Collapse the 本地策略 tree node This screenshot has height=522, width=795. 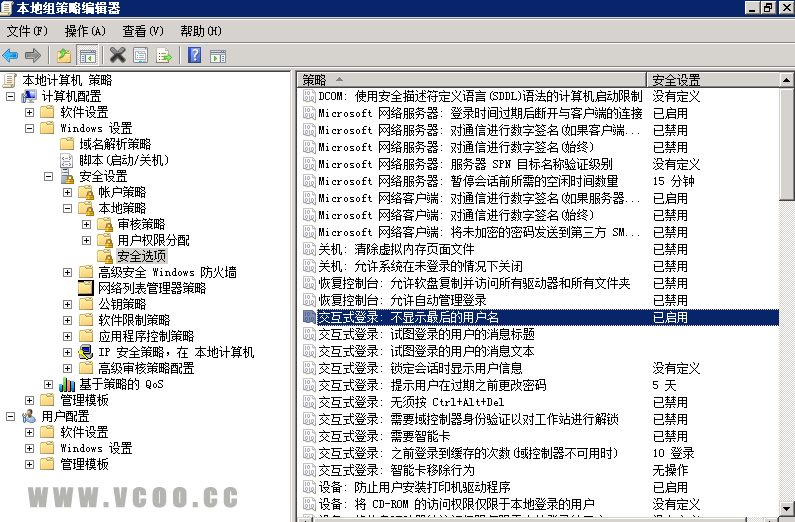(x=67, y=208)
